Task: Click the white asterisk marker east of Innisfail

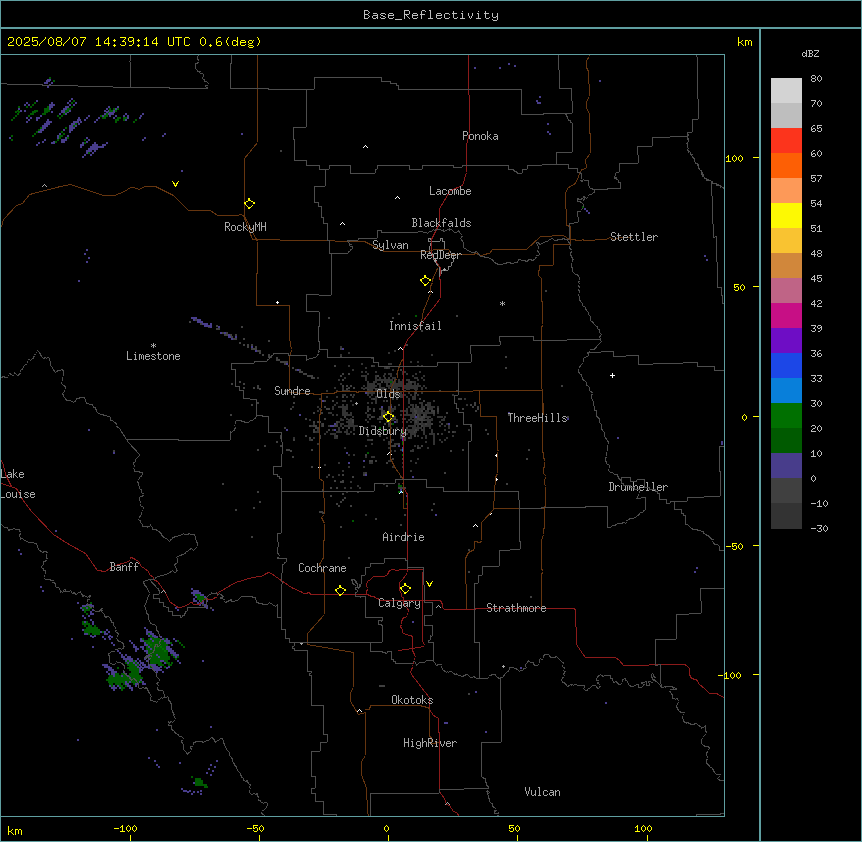Action: tap(502, 303)
